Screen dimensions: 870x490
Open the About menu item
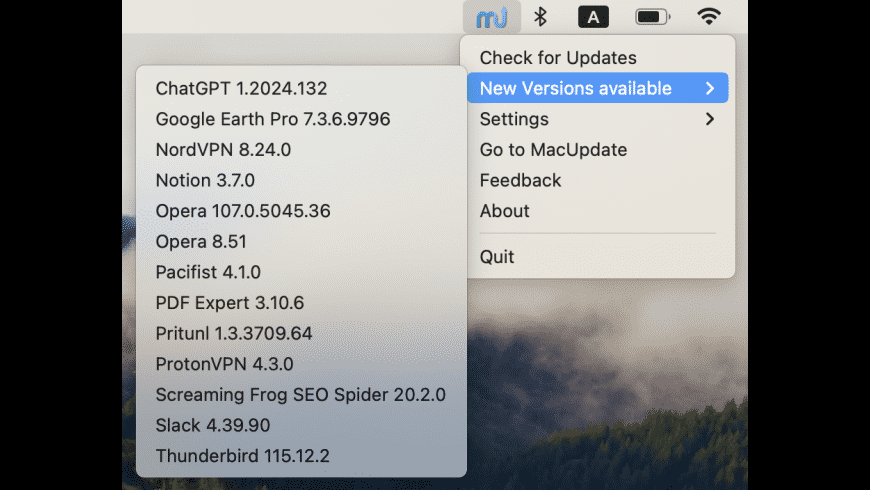tap(598, 211)
